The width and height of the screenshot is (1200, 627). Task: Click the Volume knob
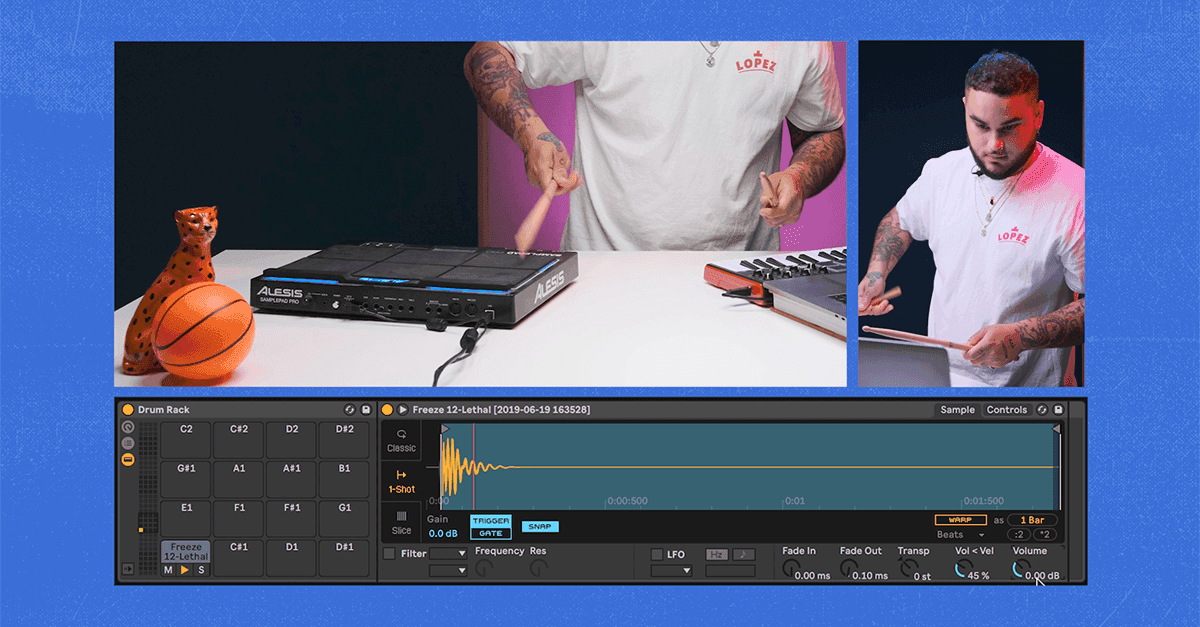pos(1021,569)
